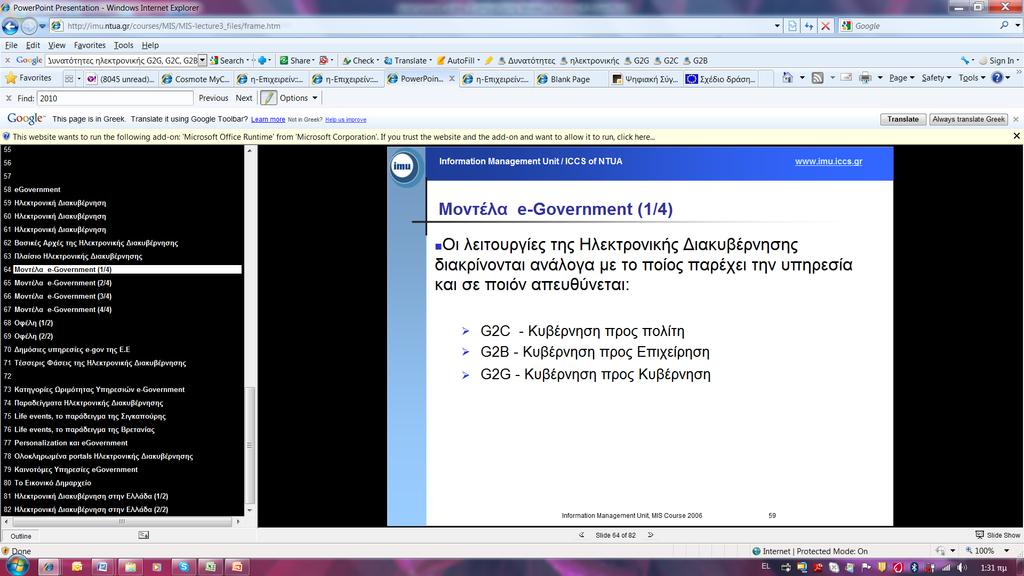
Task: Click the blue sidewiki icon in Google Toolbar
Action: tap(263, 61)
